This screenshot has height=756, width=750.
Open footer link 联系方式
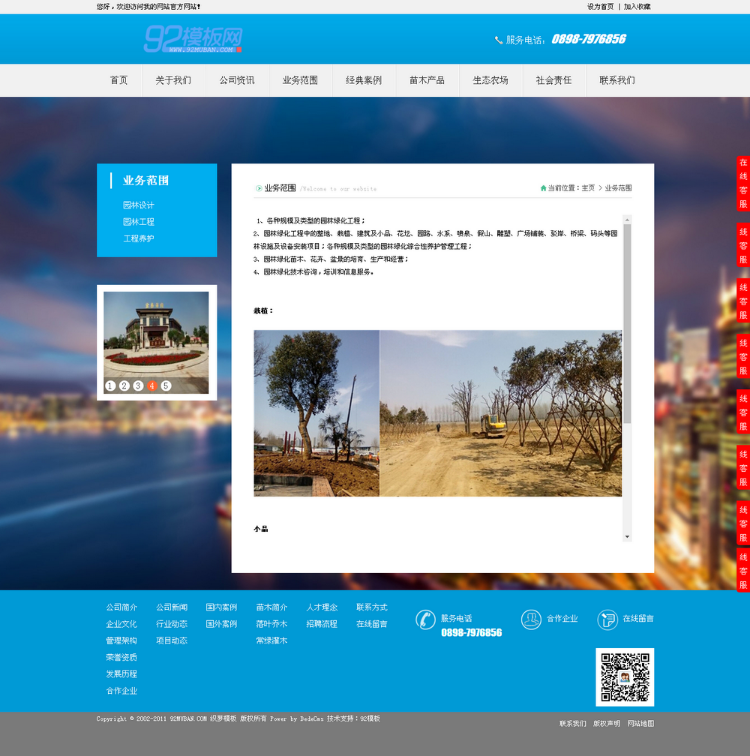click(372, 608)
